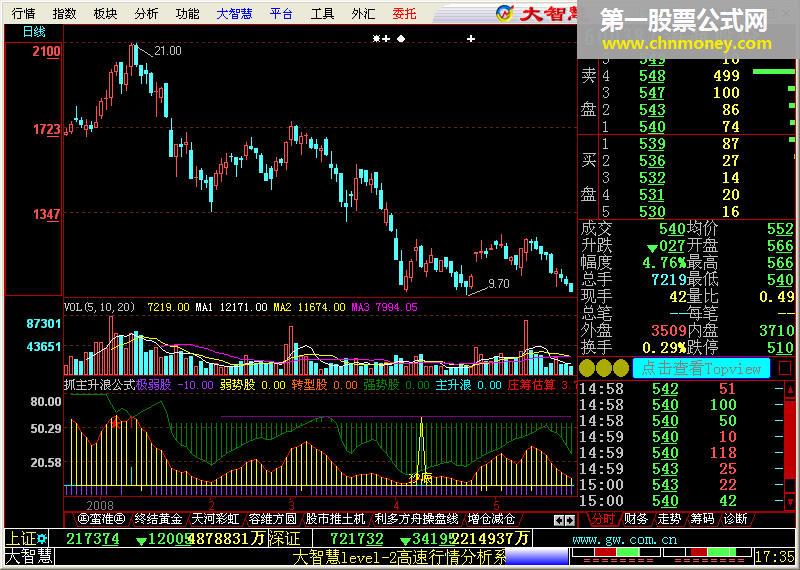Viewport: 800px width, 570px height.
Task: Click buy level 5 price 530
Action: [652, 211]
